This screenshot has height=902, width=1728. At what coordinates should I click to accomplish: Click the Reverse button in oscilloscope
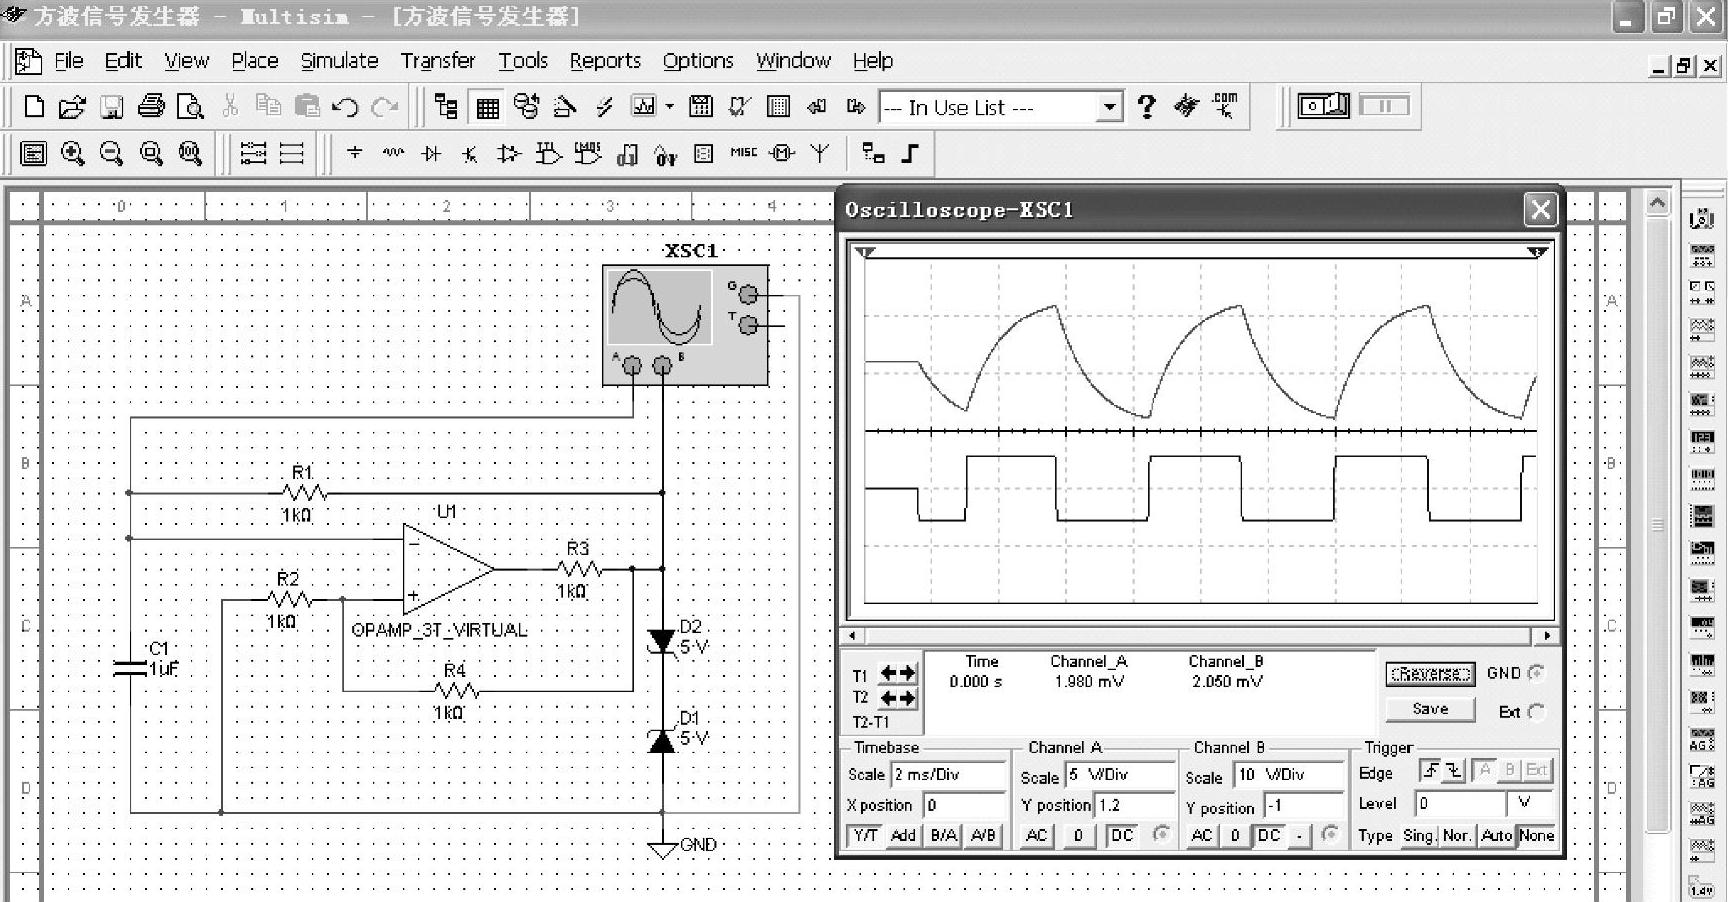1429,674
